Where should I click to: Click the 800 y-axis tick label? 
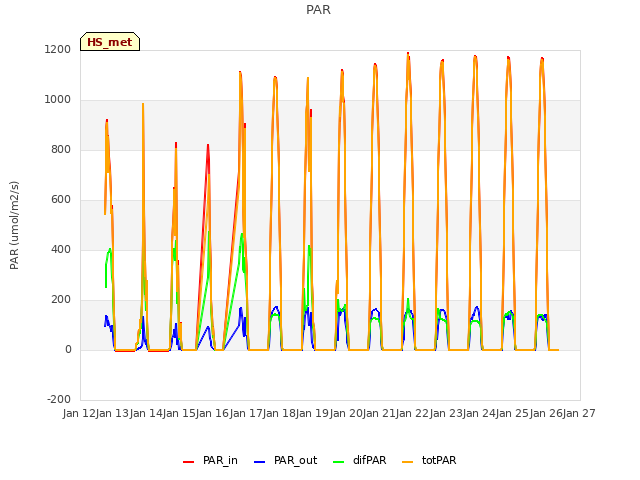pos(61,149)
